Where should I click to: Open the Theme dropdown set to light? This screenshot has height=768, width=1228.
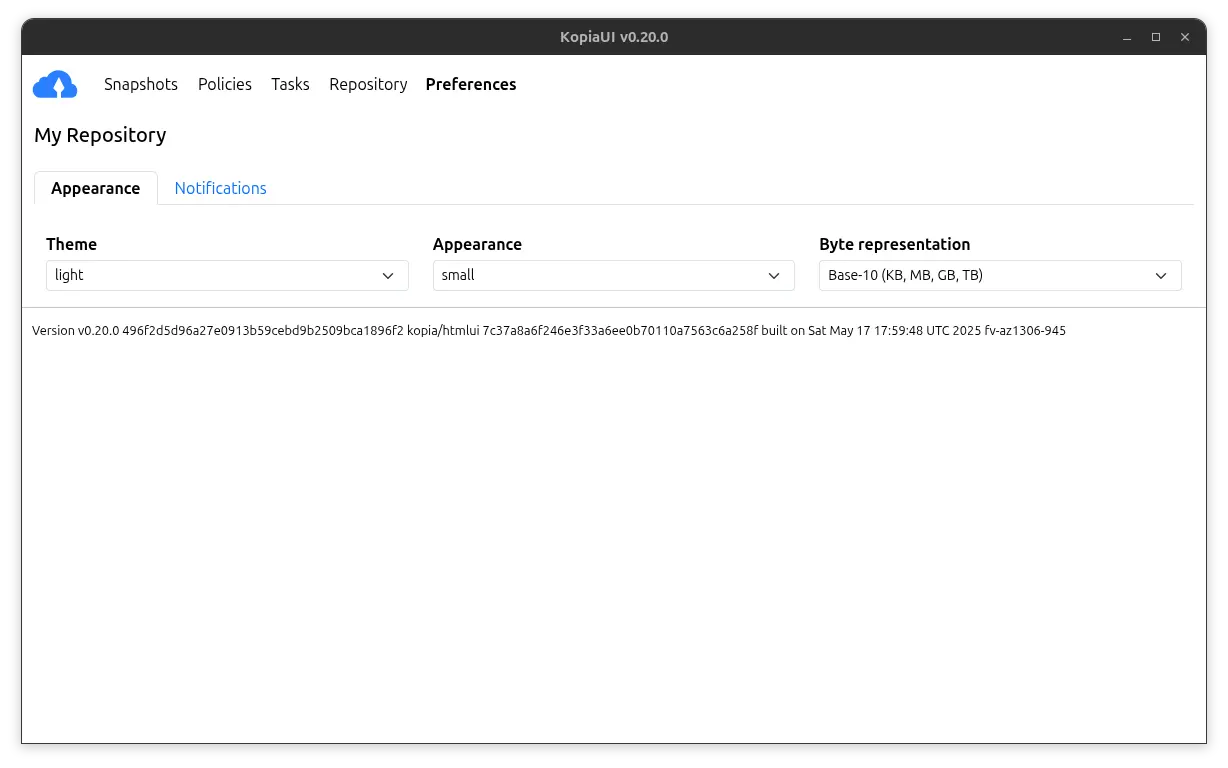point(227,275)
